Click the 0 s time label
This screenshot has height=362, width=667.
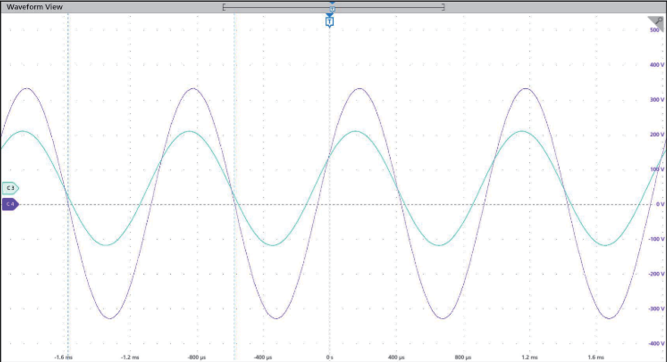(x=330, y=357)
